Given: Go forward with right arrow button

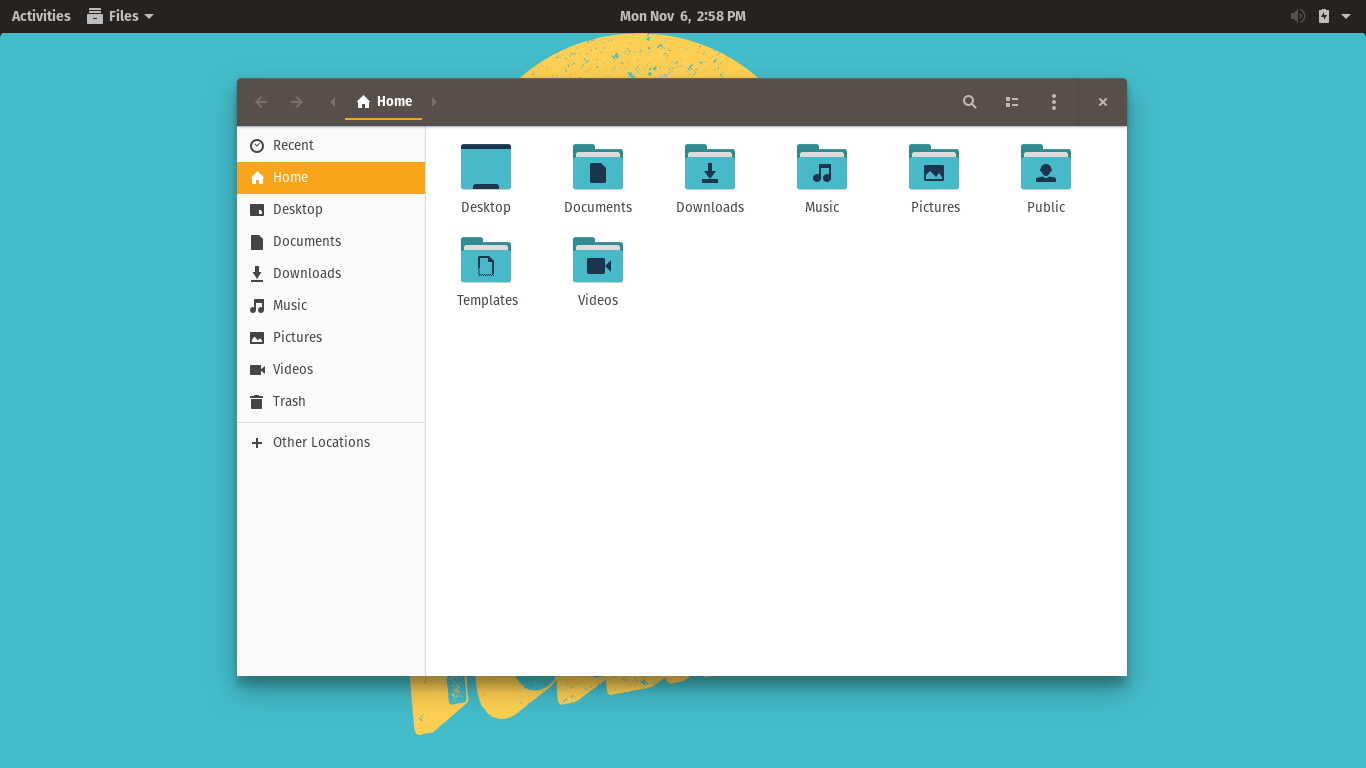Looking at the screenshot, I should [x=297, y=102].
